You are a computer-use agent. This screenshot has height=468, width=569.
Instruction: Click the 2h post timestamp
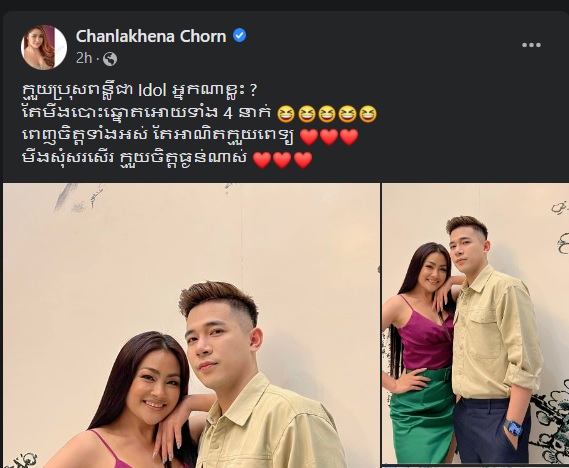(x=84, y=58)
